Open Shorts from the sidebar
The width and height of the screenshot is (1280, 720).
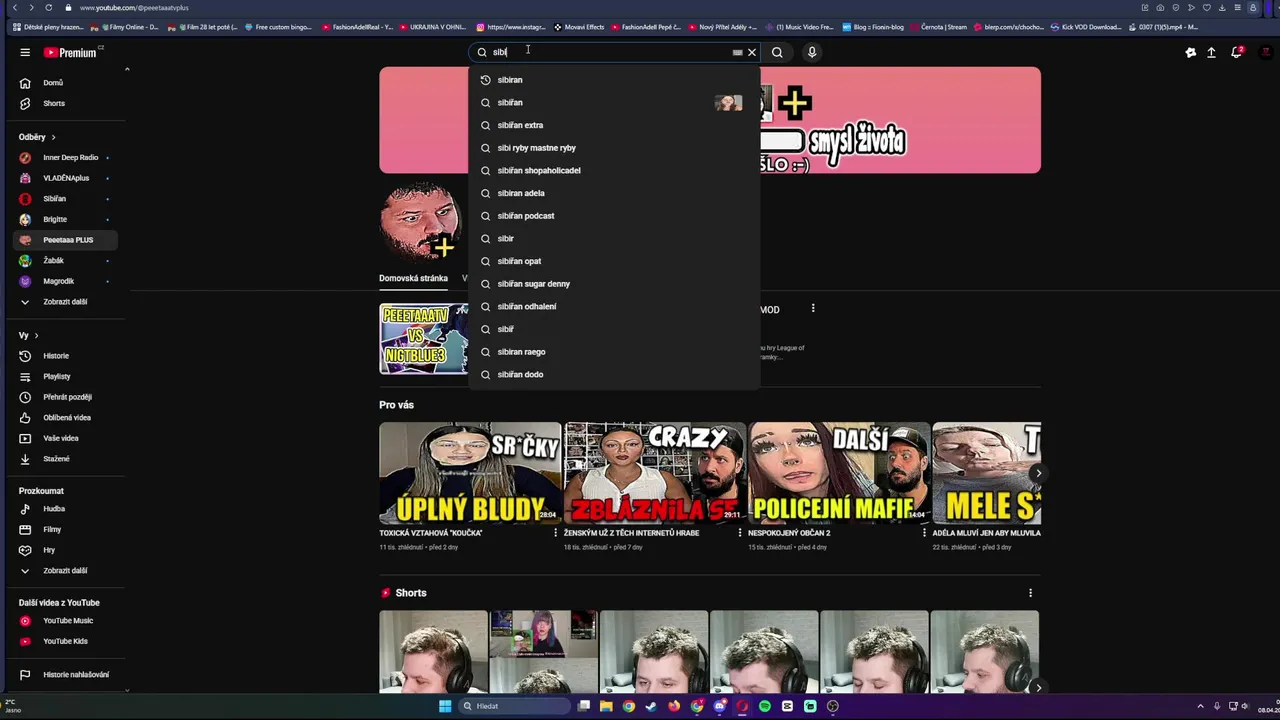tap(66, 103)
